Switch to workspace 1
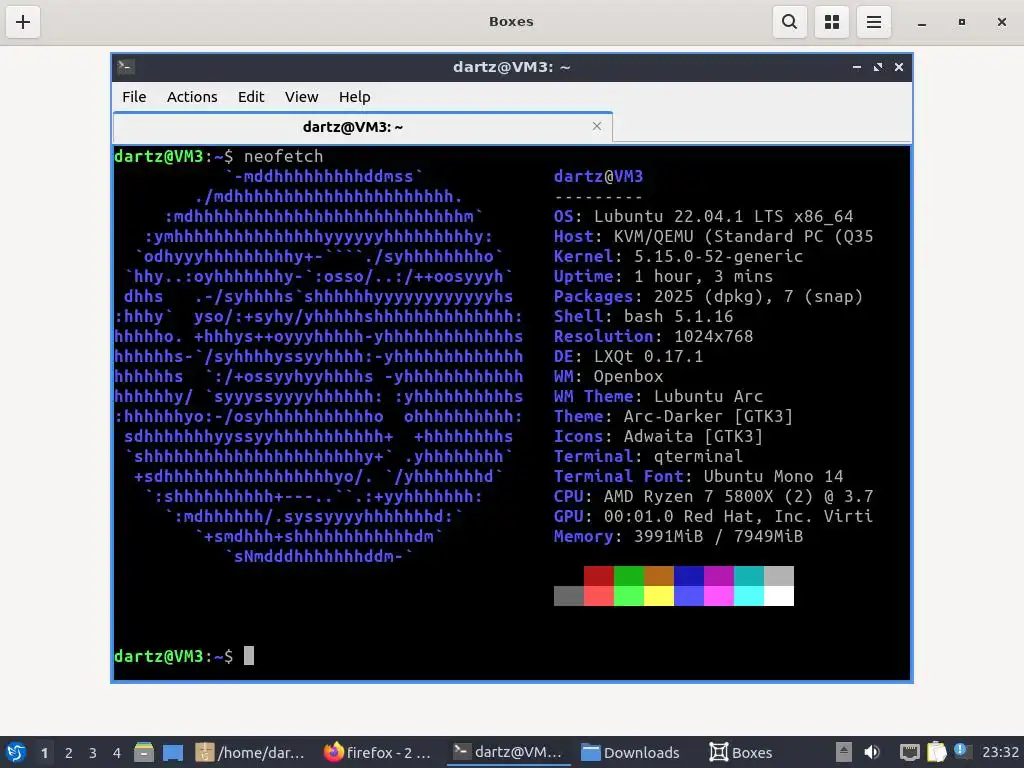This screenshot has height=768, width=1024. pyautogui.click(x=44, y=753)
